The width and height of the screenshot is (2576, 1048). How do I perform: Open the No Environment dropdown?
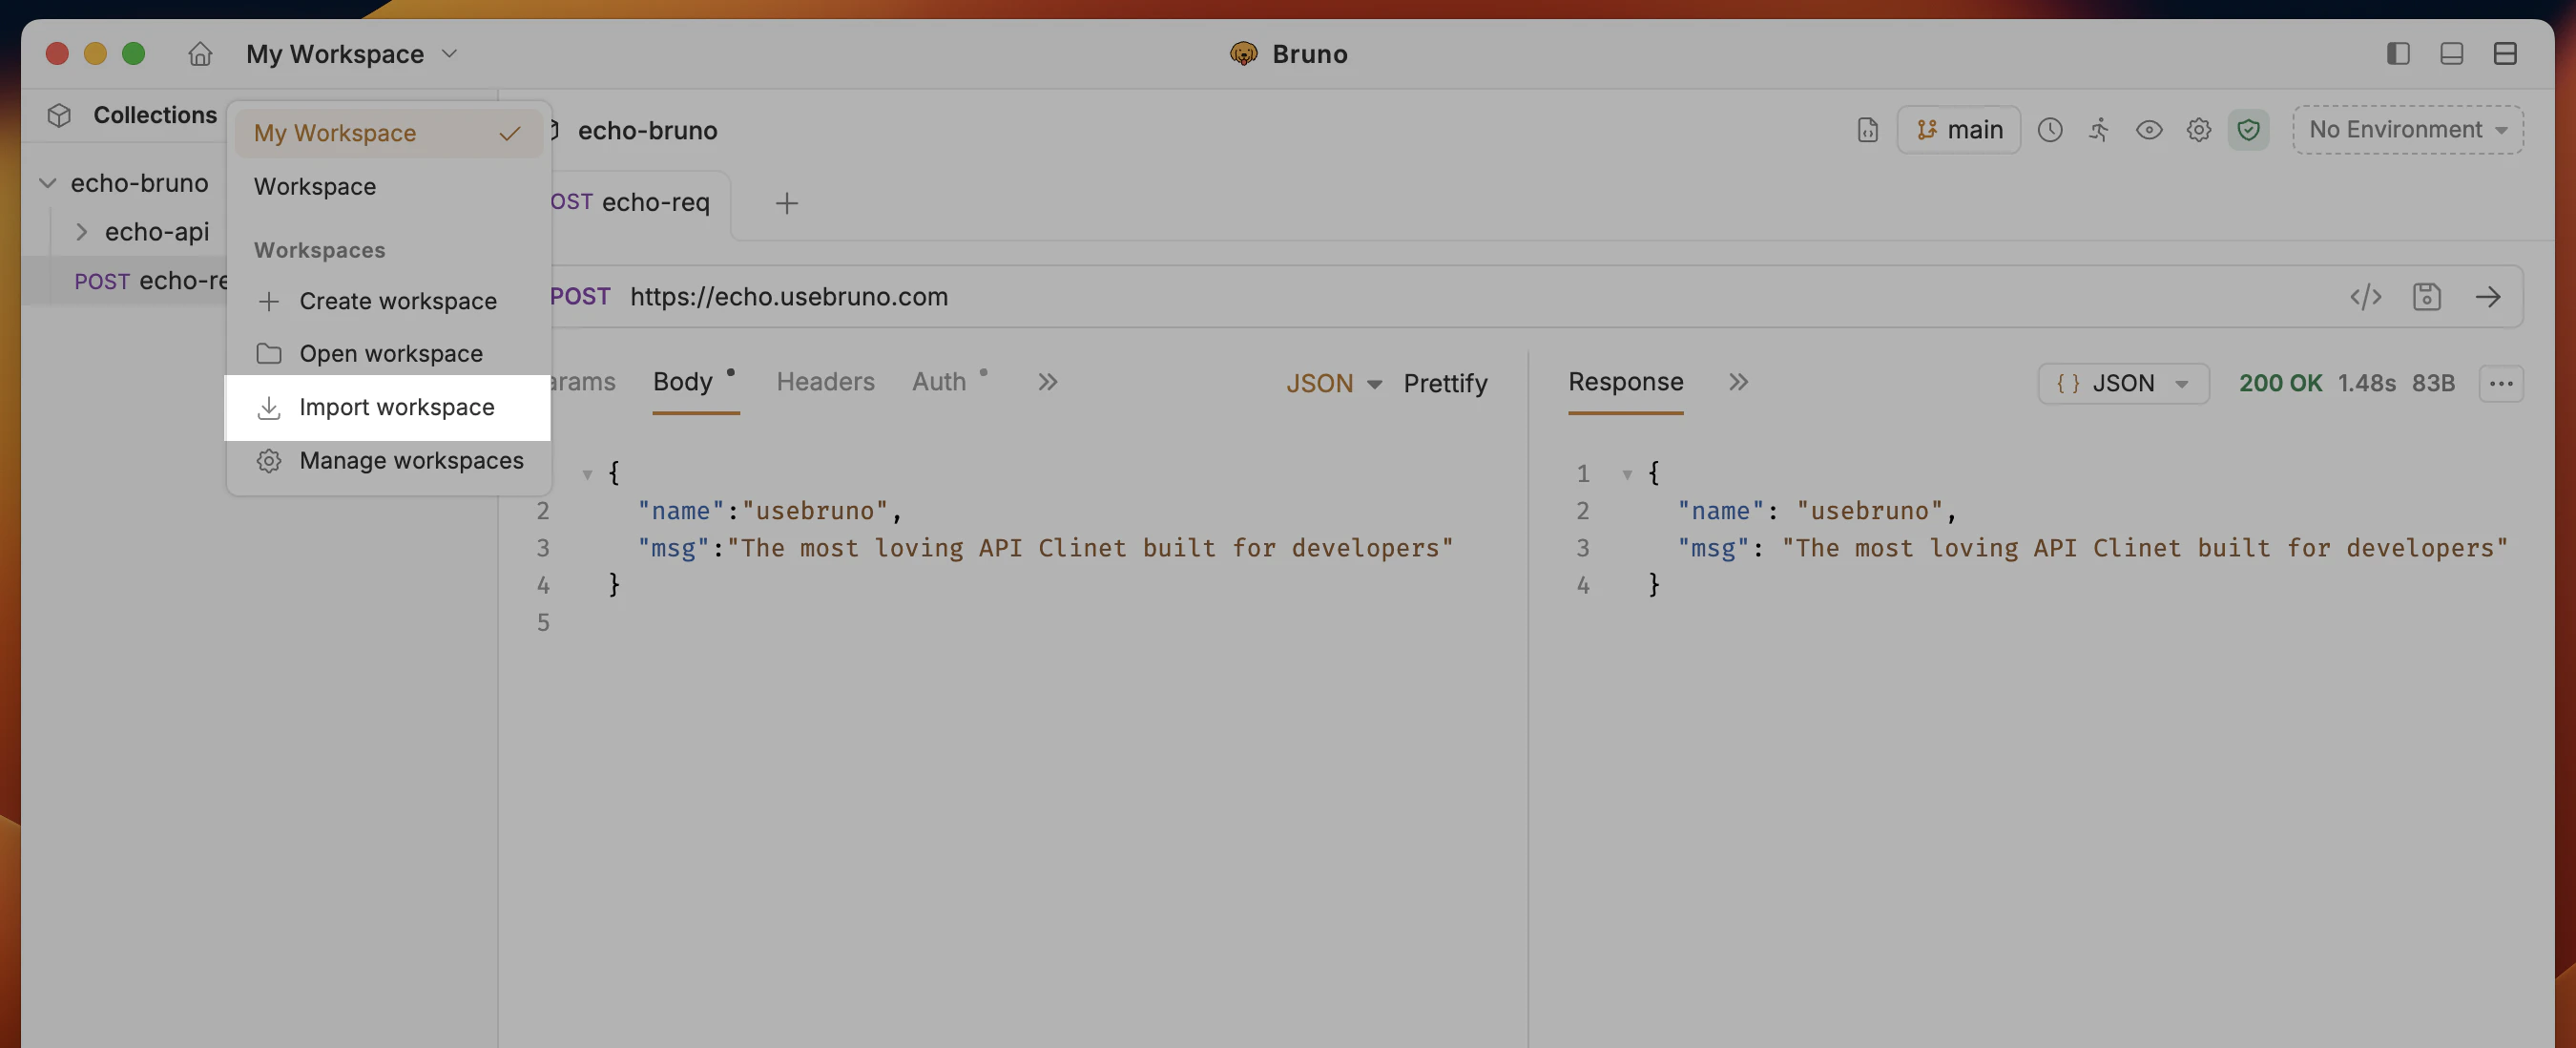tap(2406, 129)
